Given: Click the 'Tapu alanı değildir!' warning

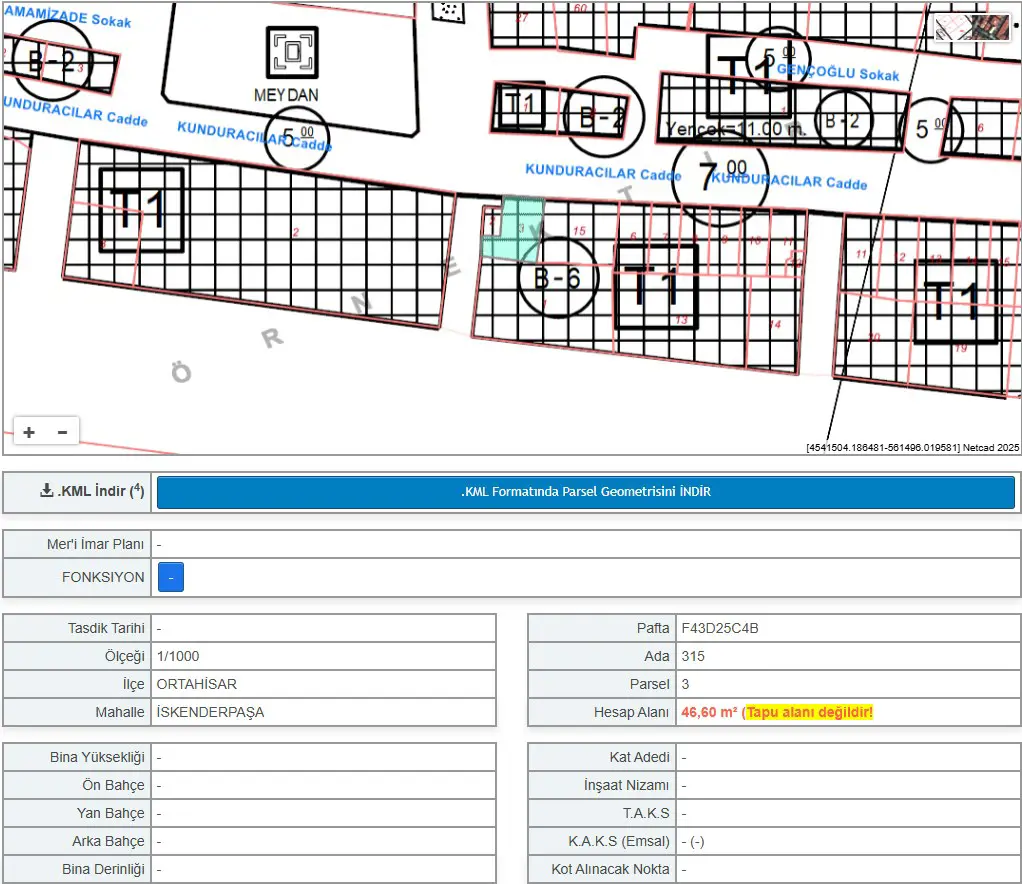Looking at the screenshot, I should click(810, 713).
